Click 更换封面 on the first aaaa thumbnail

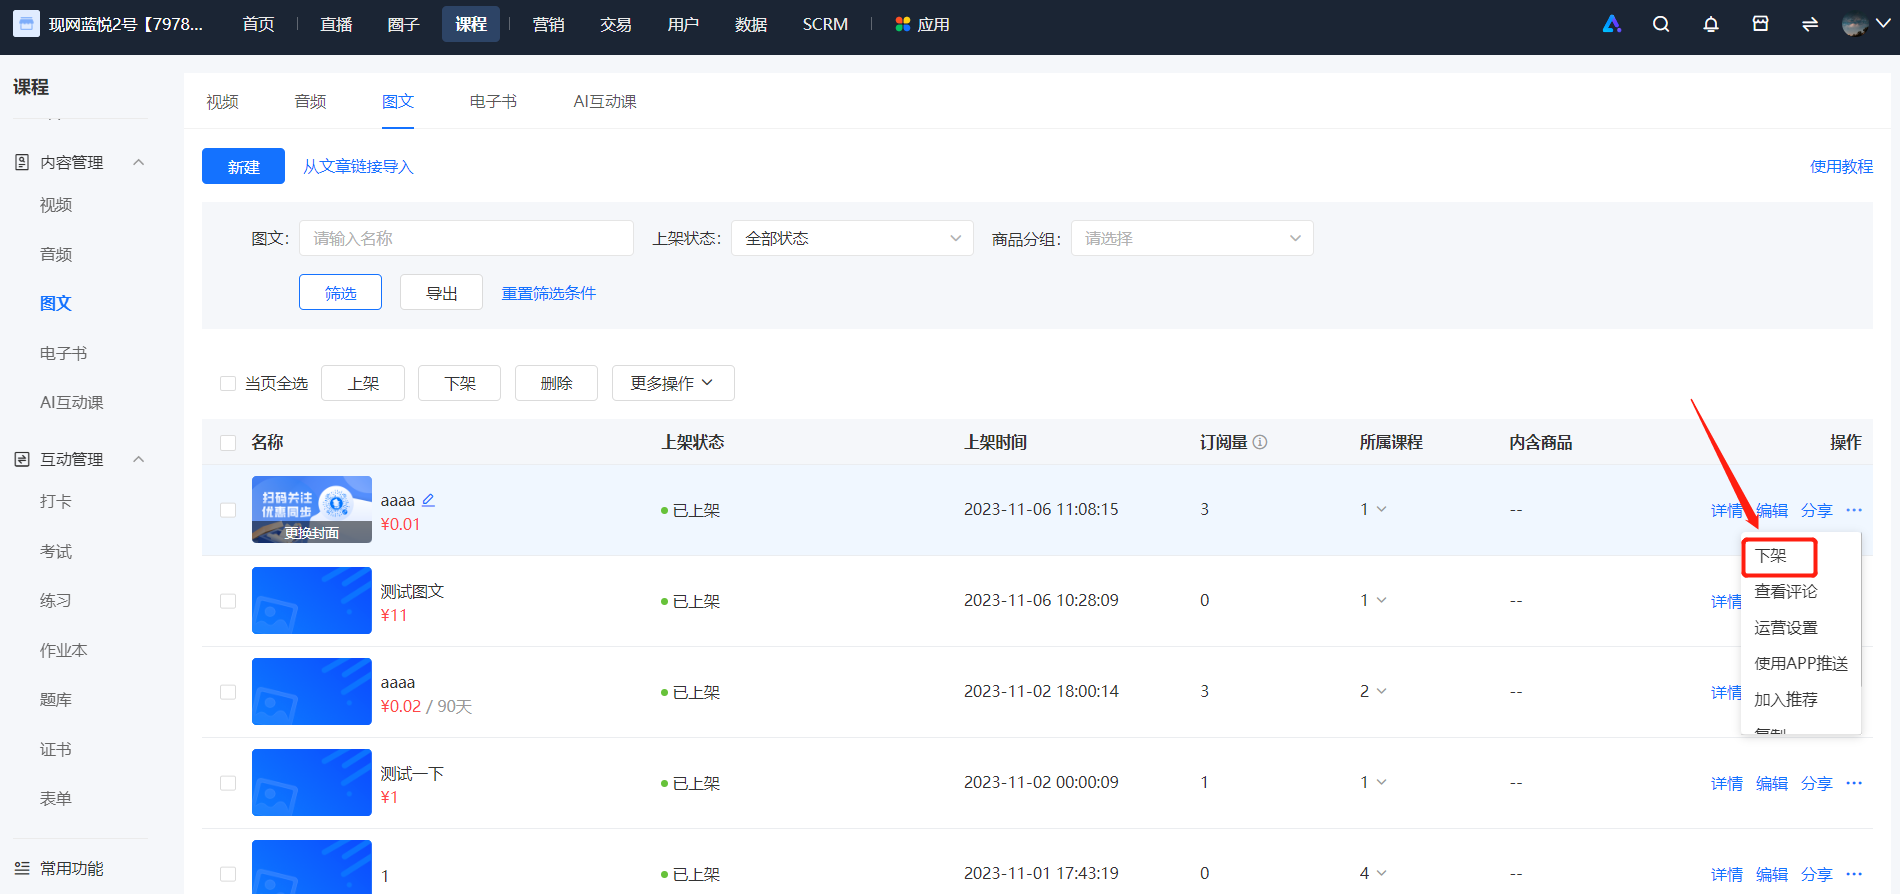click(x=311, y=533)
